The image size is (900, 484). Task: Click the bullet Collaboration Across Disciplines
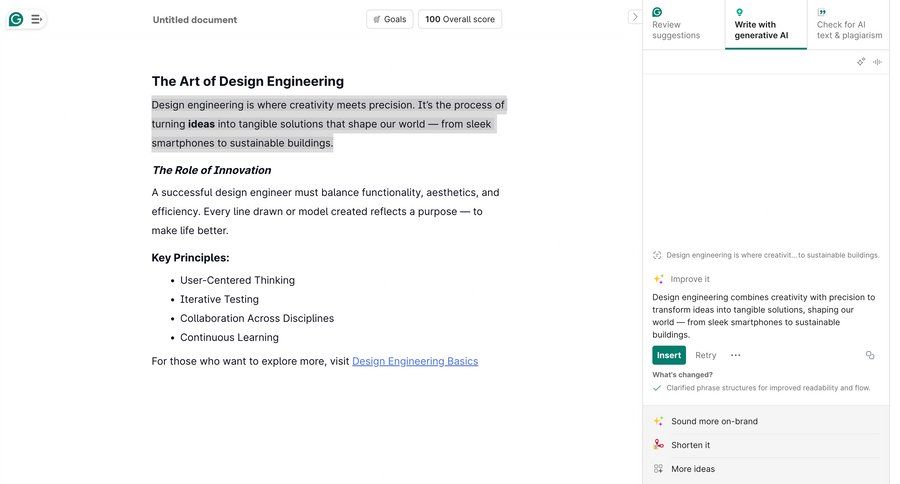[x=257, y=318]
